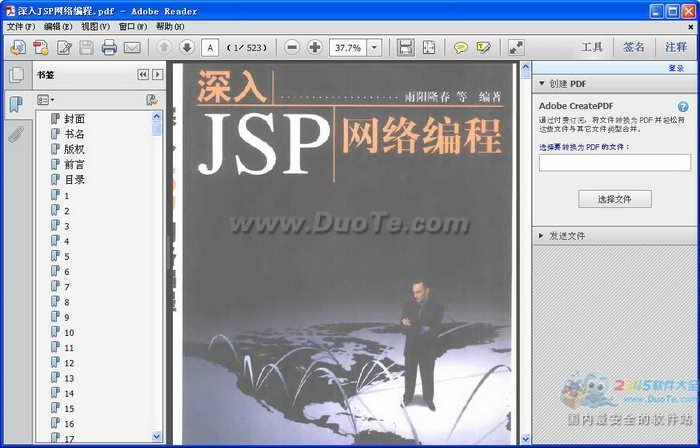Click the file-to-convert input field
The image size is (700, 448).
(x=615, y=163)
